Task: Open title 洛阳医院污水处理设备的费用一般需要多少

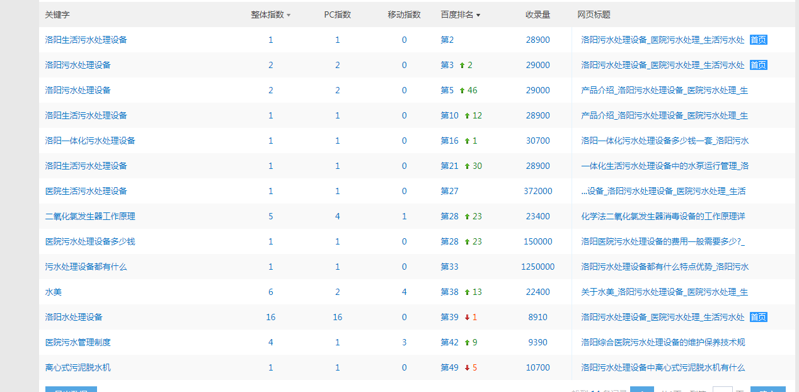Action: click(663, 242)
